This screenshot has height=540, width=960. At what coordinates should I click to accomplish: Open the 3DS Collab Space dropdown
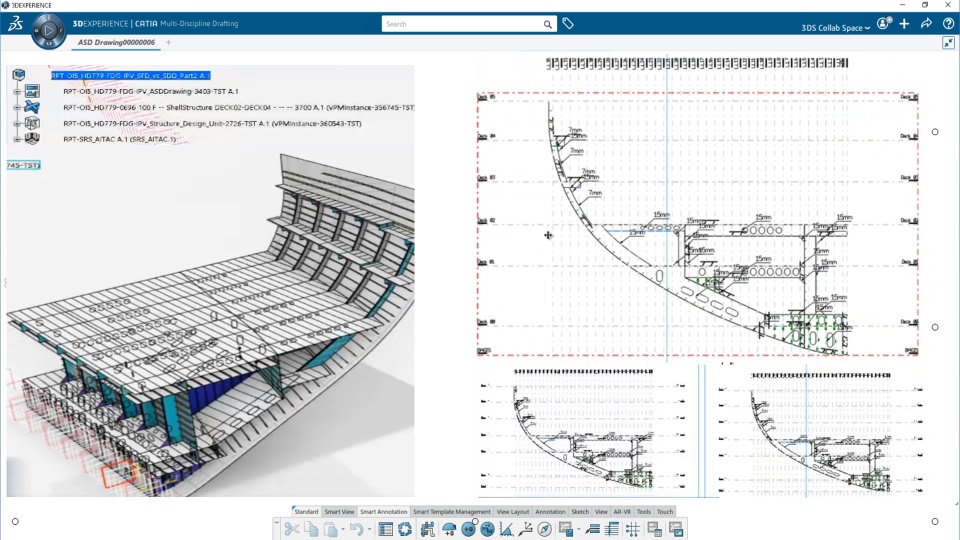pos(836,28)
